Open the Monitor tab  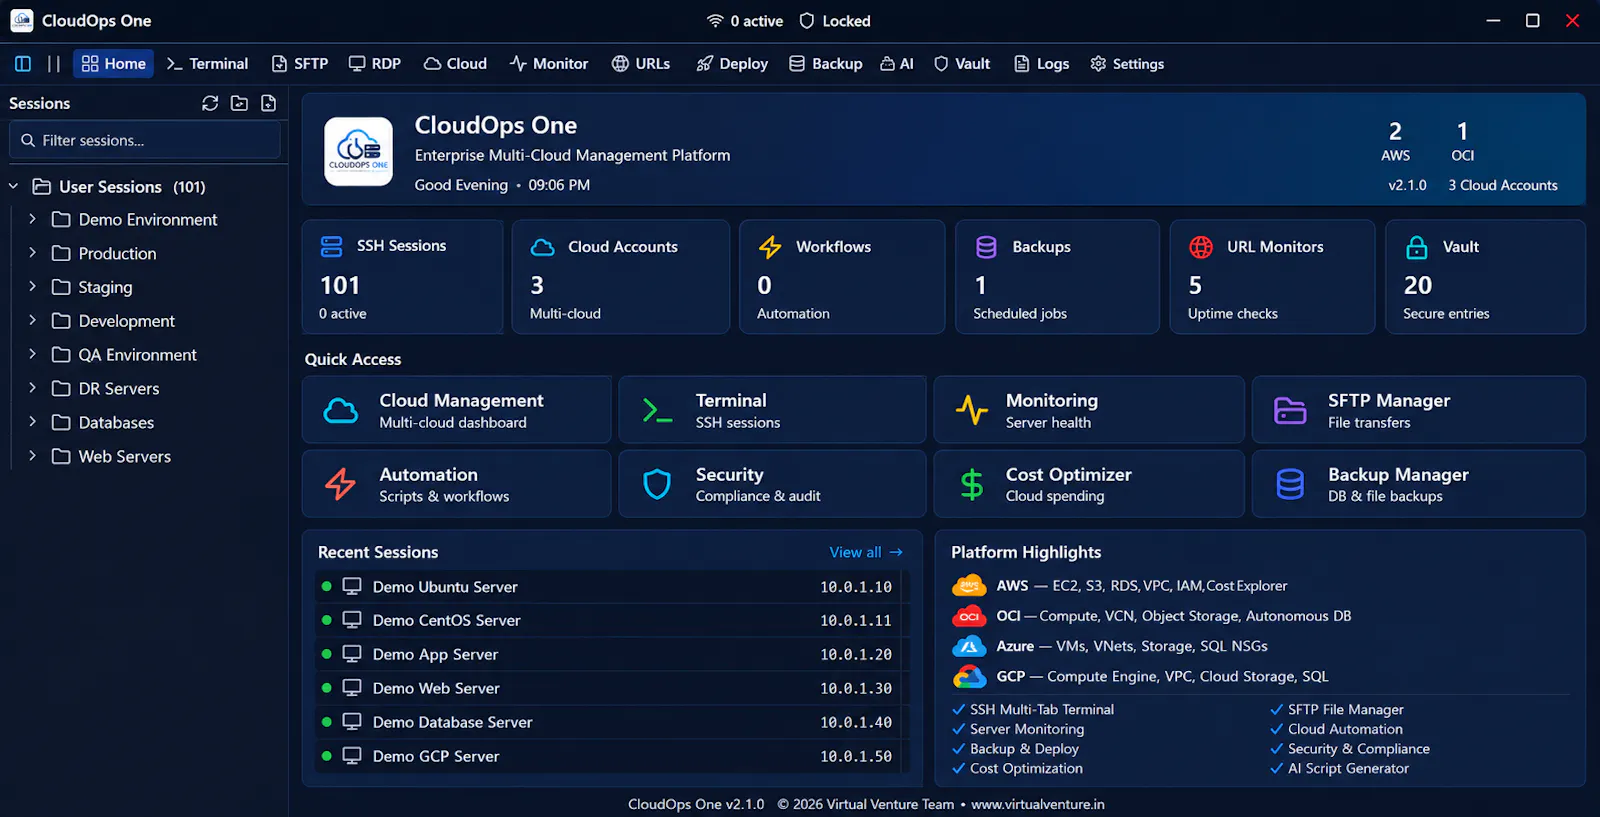[x=548, y=64]
